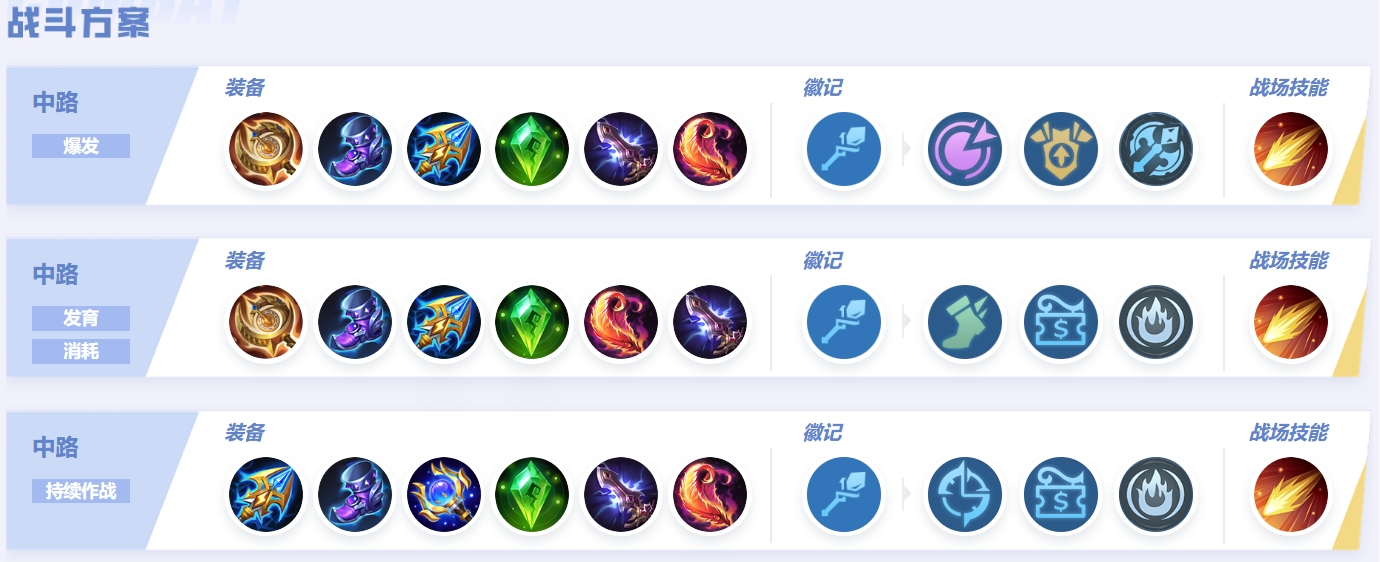Select the flame emblem in the 持续作战 row
This screenshot has height=562, width=1380.
tap(1155, 495)
